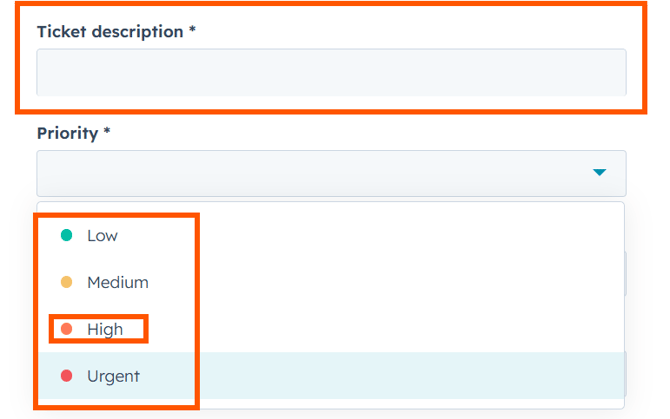Choose Low priority from the list

coord(102,236)
